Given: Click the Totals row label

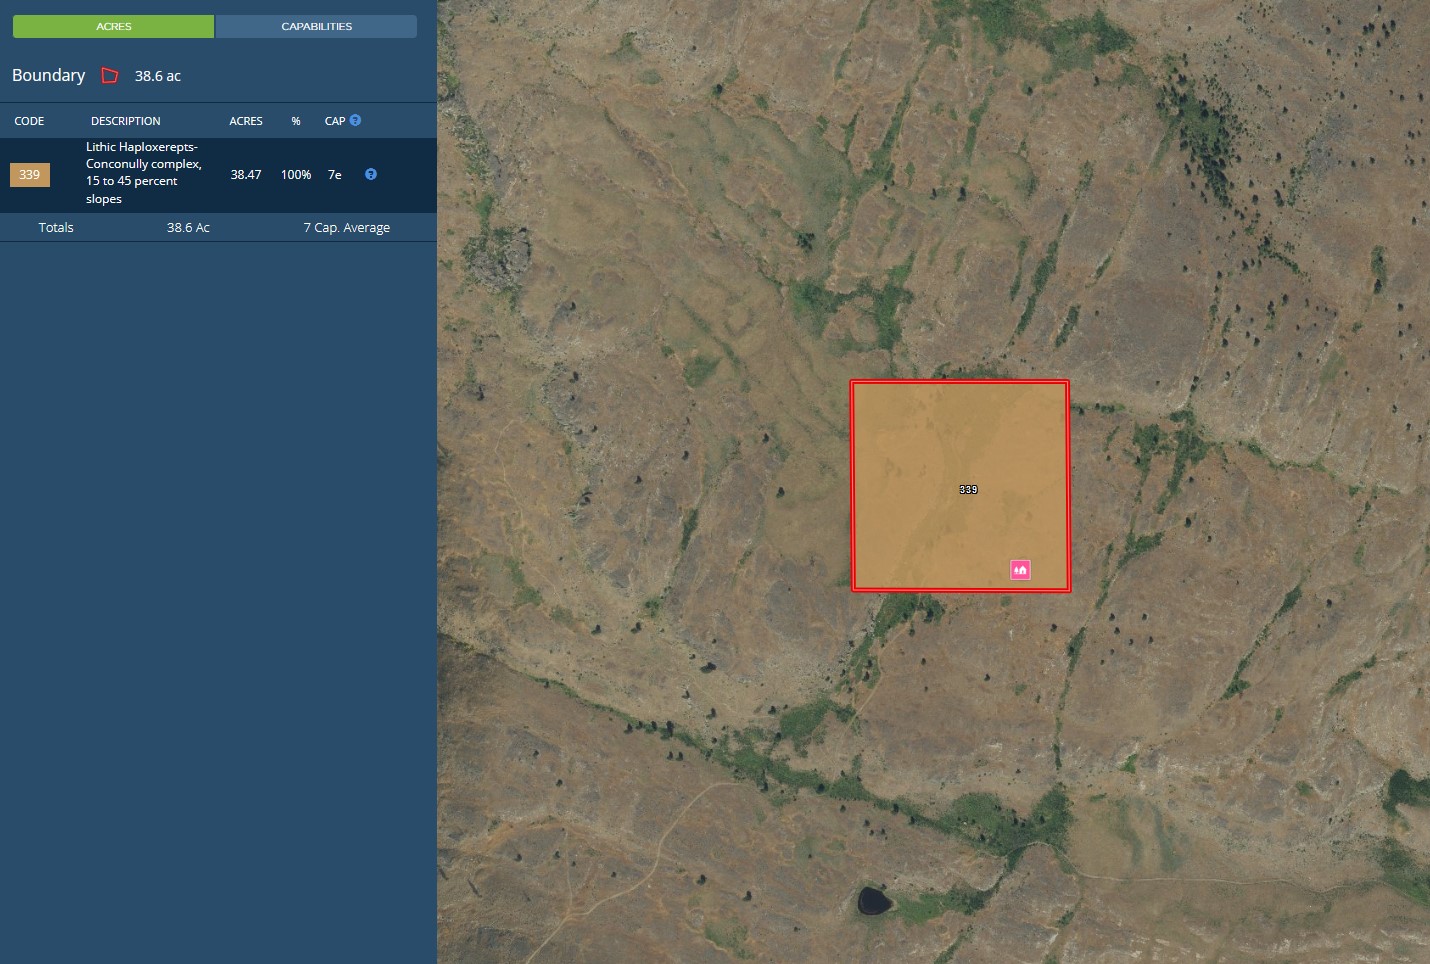Looking at the screenshot, I should (x=56, y=228).
